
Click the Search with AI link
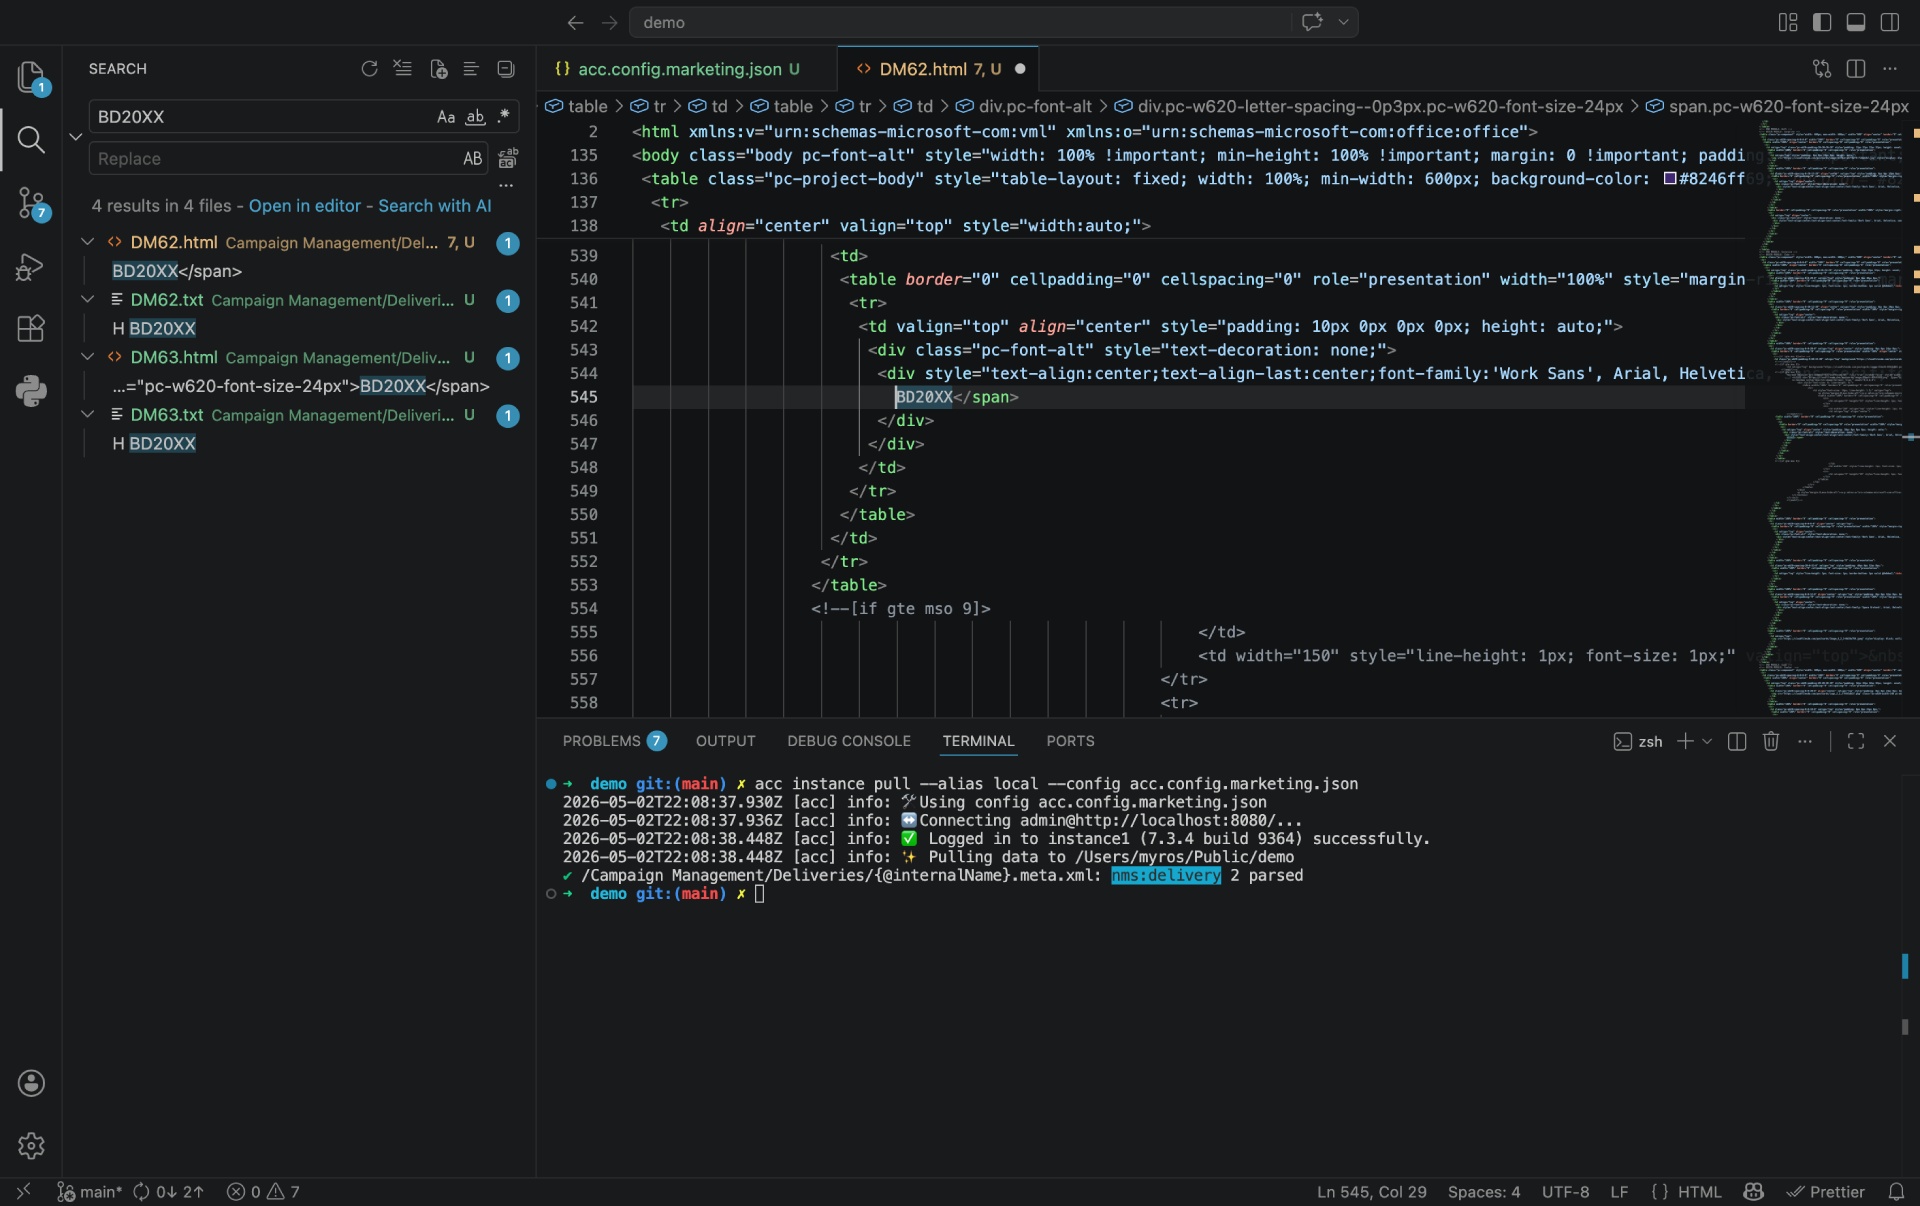coord(435,206)
